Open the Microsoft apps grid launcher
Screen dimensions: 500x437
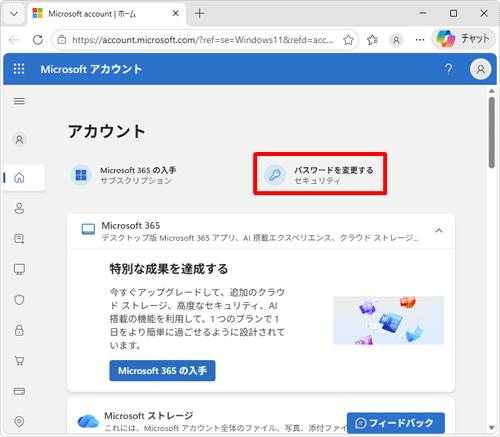coord(19,69)
